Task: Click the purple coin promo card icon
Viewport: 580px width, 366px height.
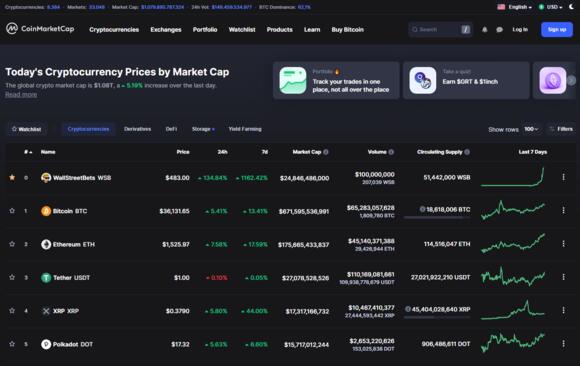Action: 553,80
